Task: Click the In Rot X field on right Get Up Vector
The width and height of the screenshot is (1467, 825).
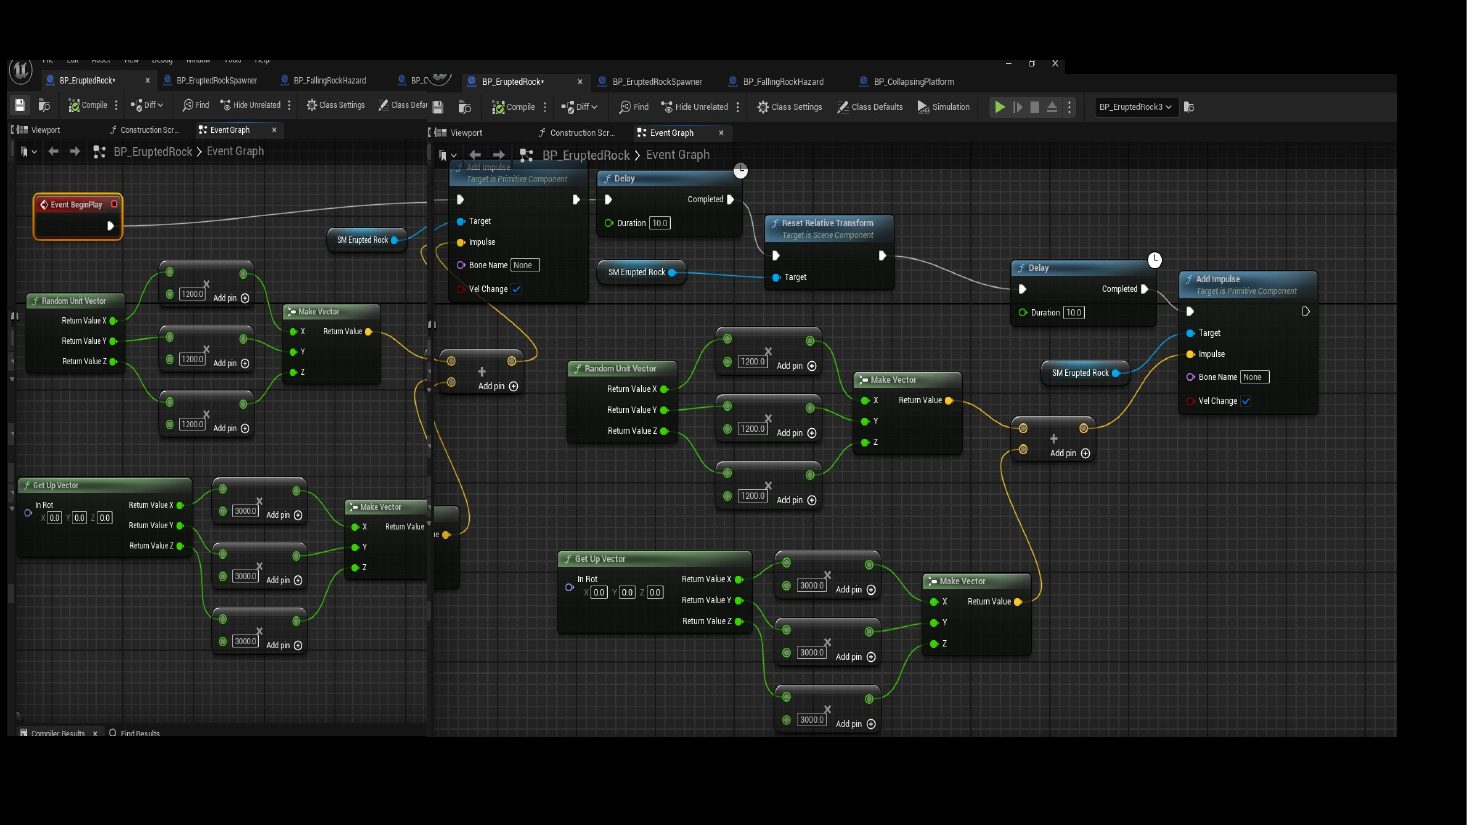Action: tap(599, 592)
